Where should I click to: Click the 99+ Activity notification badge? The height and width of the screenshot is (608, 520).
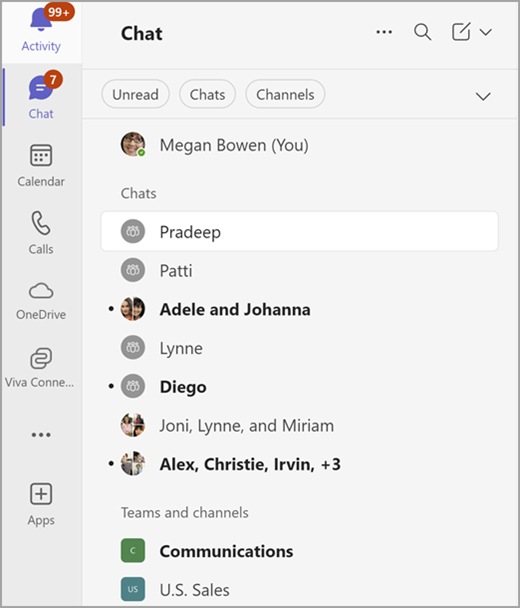coord(59,12)
